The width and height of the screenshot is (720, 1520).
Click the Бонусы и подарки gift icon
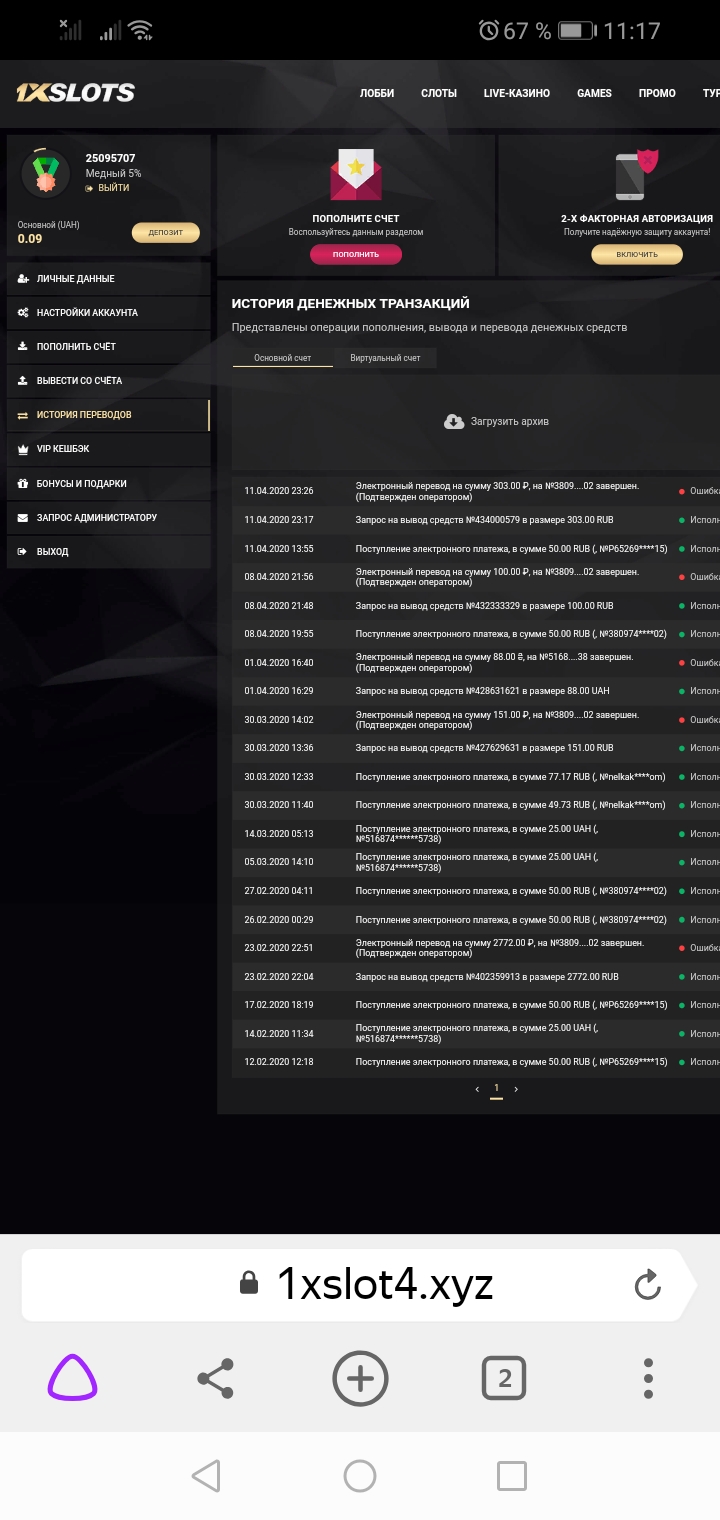click(23, 484)
